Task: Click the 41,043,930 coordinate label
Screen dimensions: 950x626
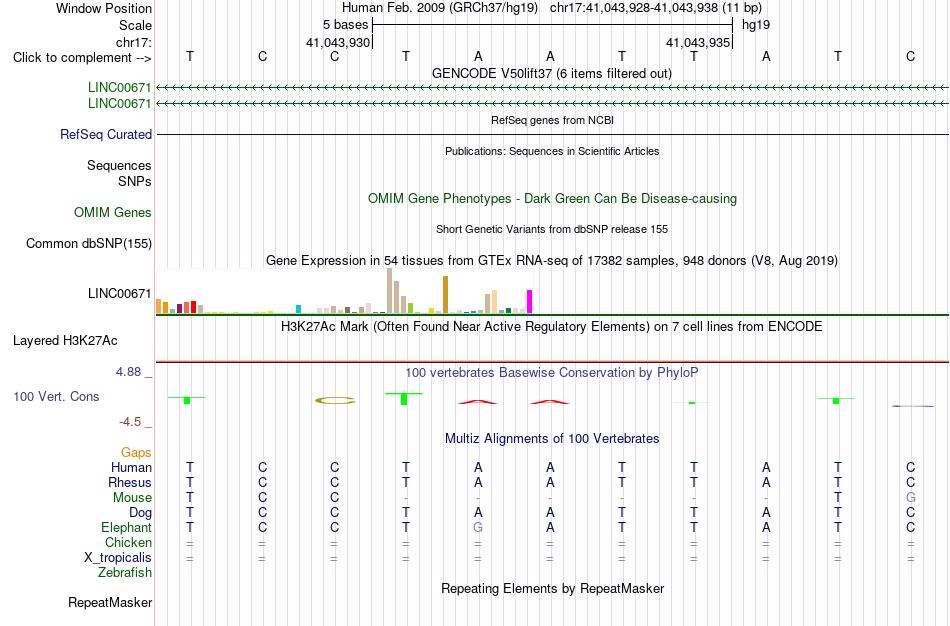Action: pyautogui.click(x=337, y=42)
